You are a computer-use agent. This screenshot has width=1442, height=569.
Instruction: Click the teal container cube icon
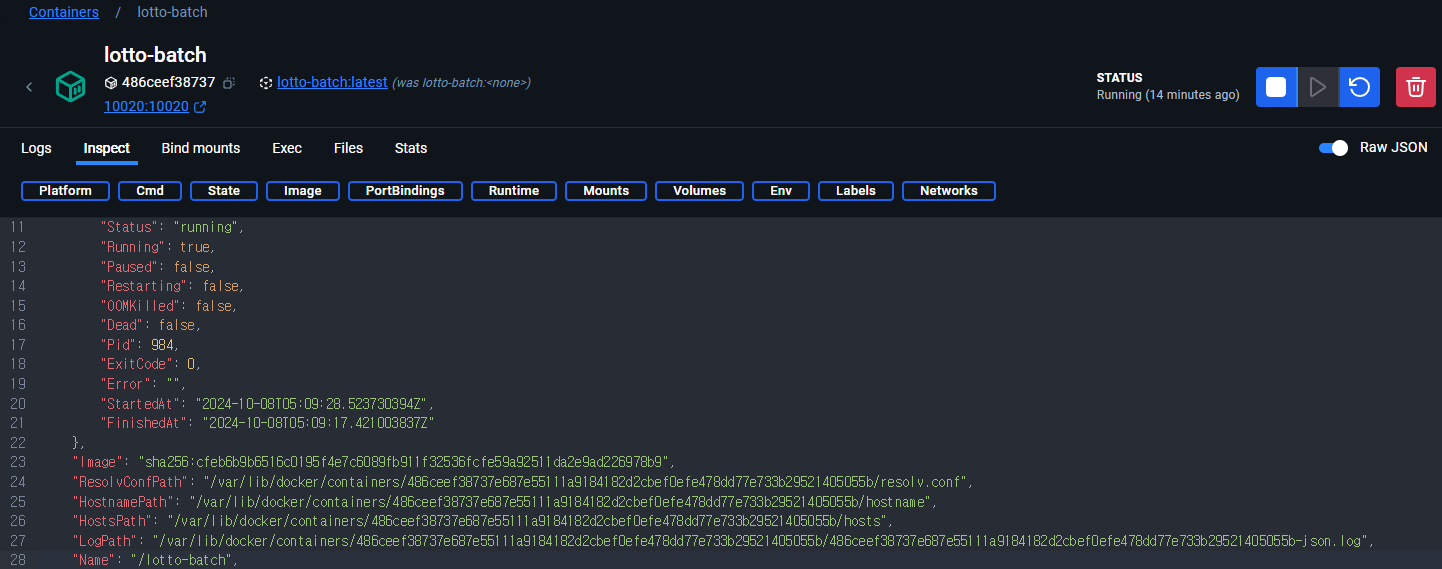point(71,87)
